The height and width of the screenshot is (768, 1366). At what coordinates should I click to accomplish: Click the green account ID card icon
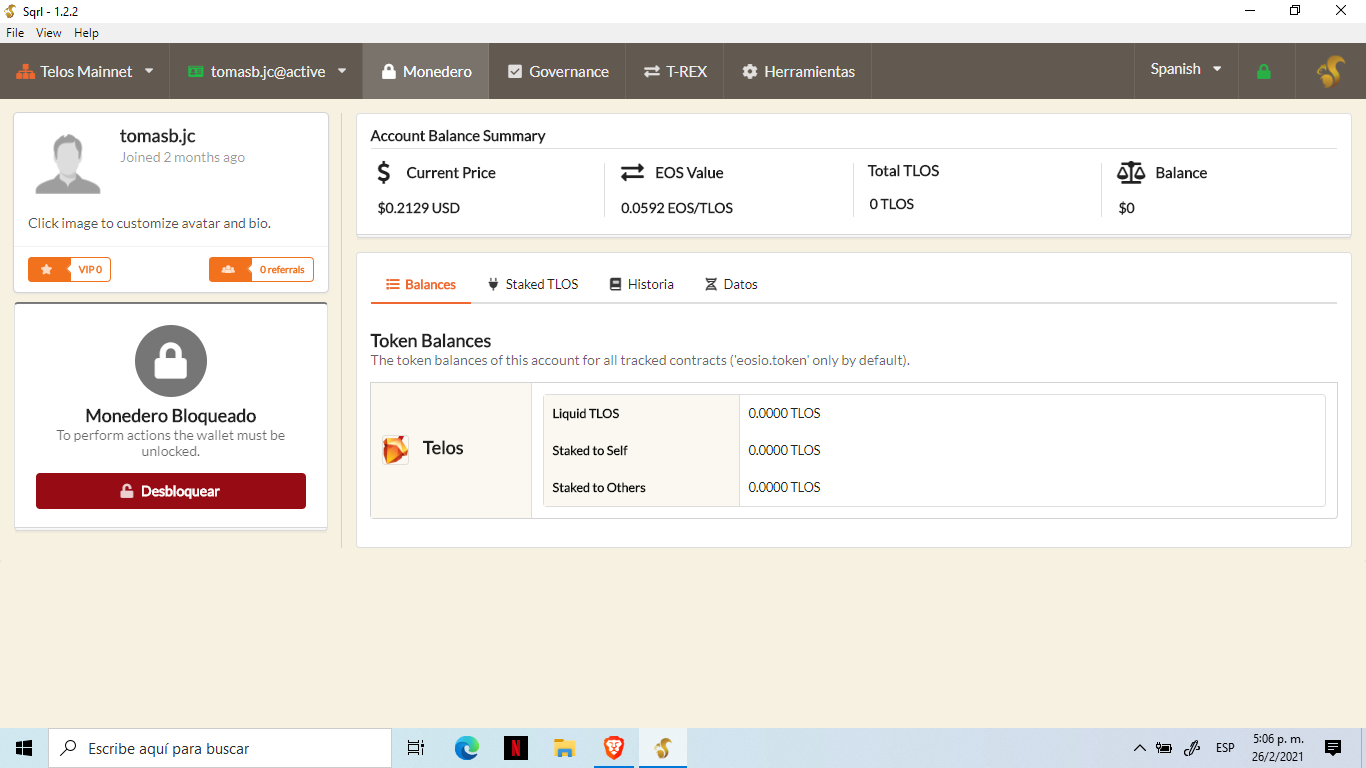(195, 71)
